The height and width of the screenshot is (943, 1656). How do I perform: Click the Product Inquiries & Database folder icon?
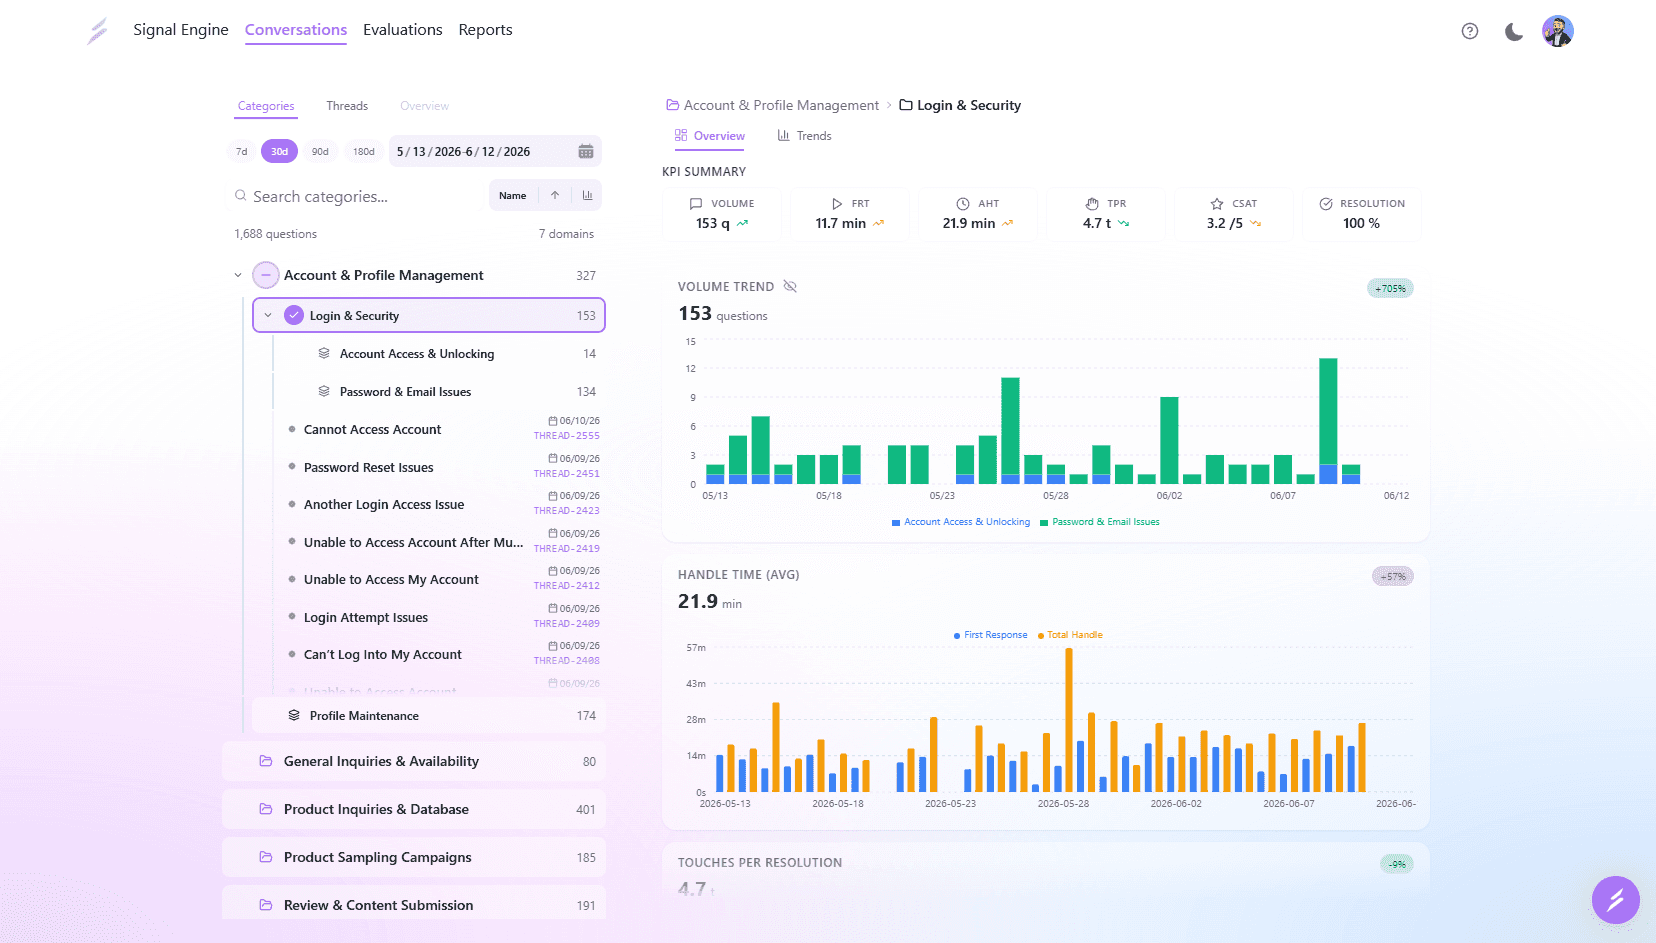point(266,809)
